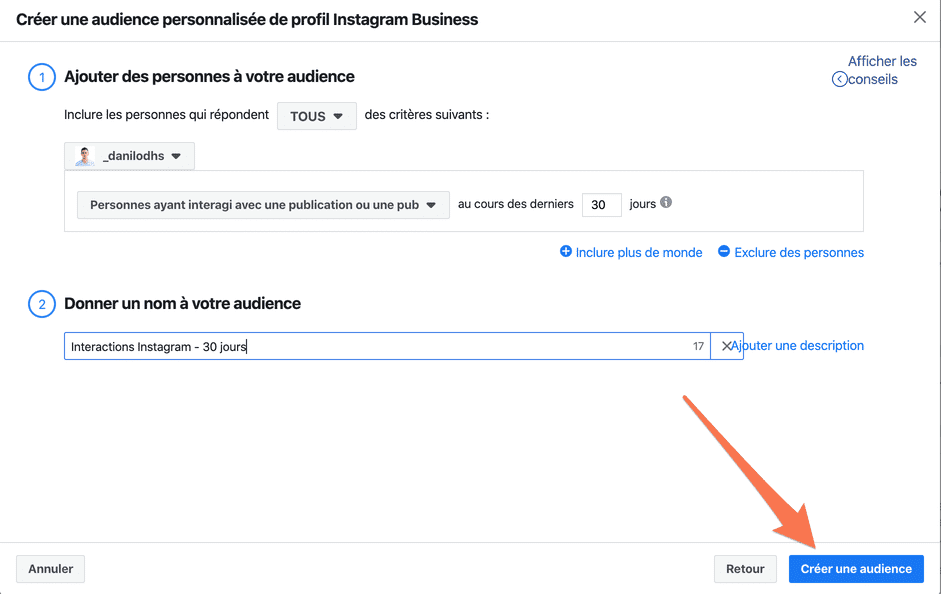This screenshot has width=941, height=594.
Task: Click the Créer une audience button
Action: pos(856,569)
